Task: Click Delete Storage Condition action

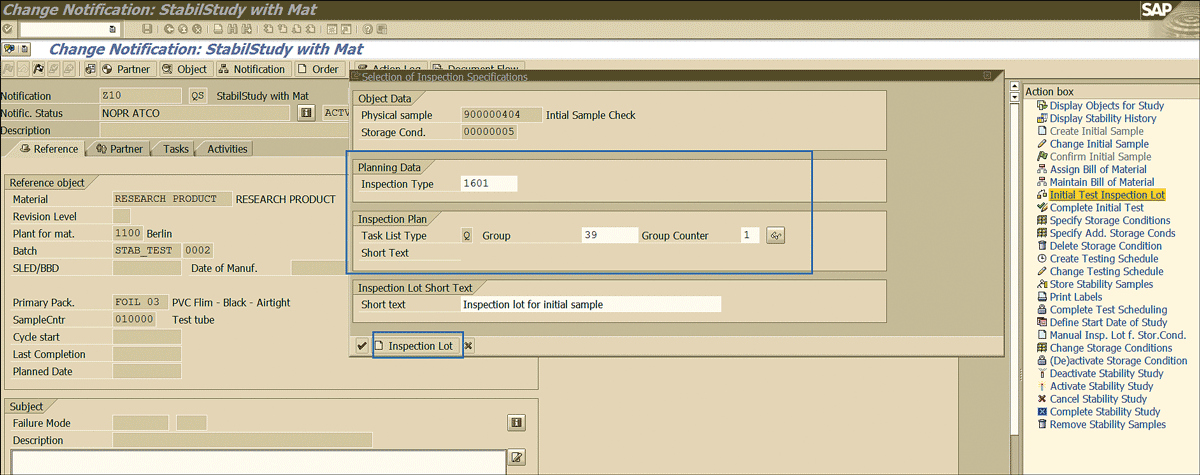Action: (x=1106, y=246)
